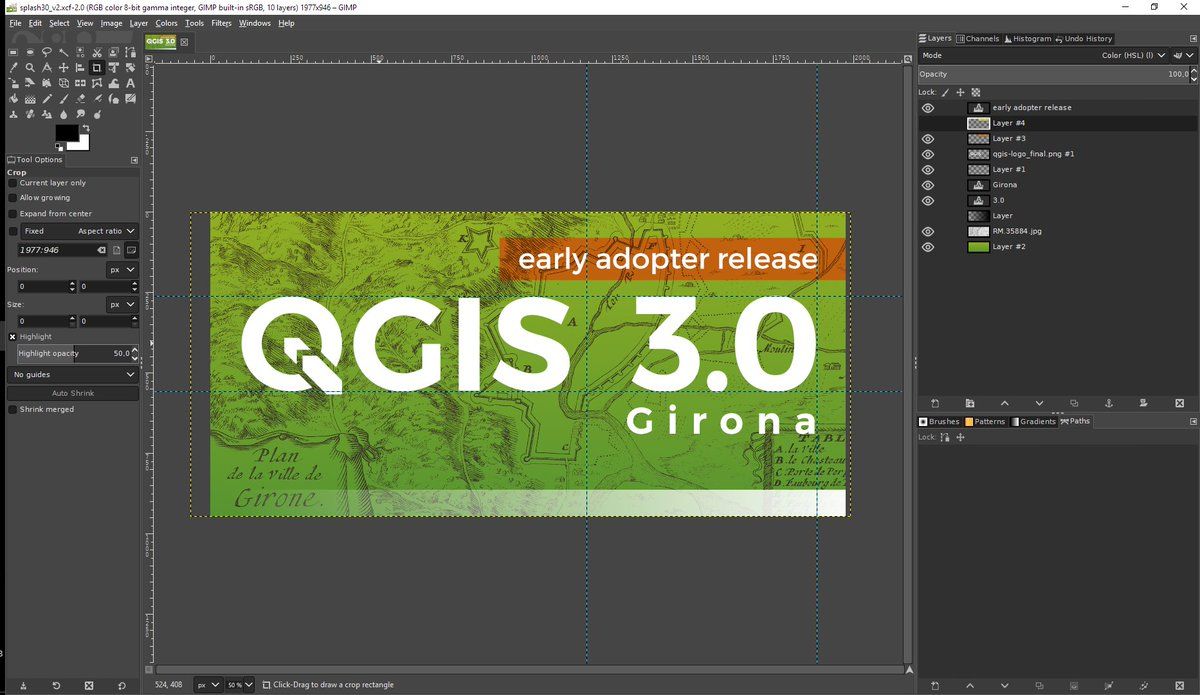Adjust the layer Opacity slider
The image size is (1200, 695).
click(x=1055, y=74)
